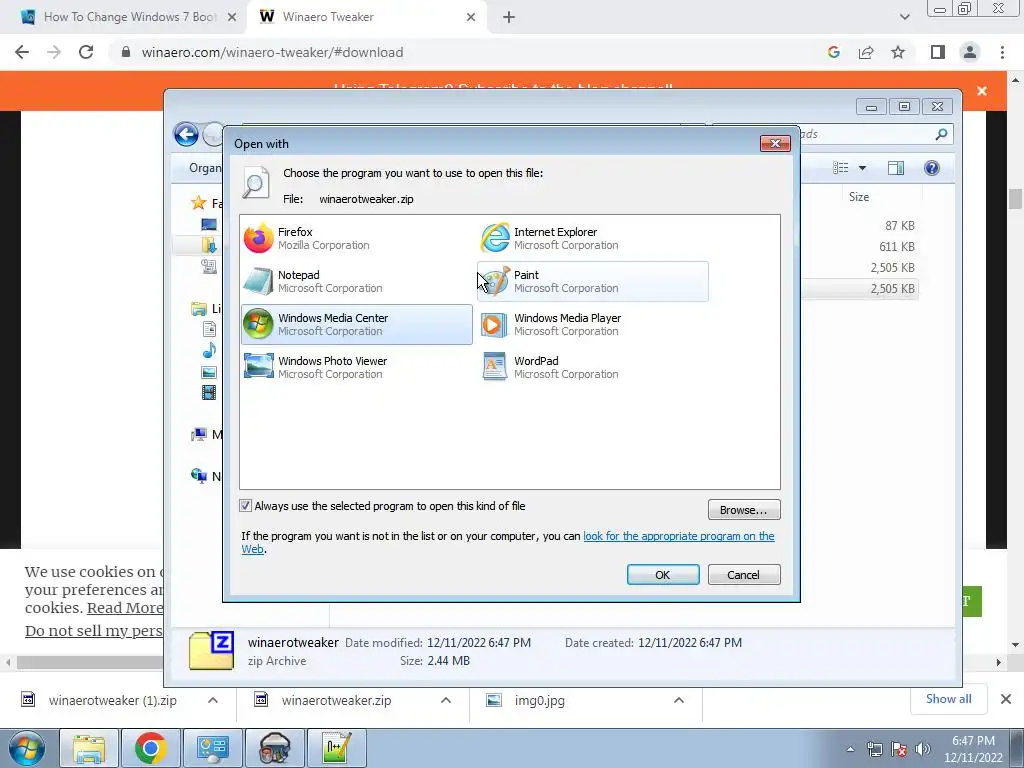Screen dimensions: 1024x768
Task: Close the Chrome downloads bar
Action: [1006, 699]
